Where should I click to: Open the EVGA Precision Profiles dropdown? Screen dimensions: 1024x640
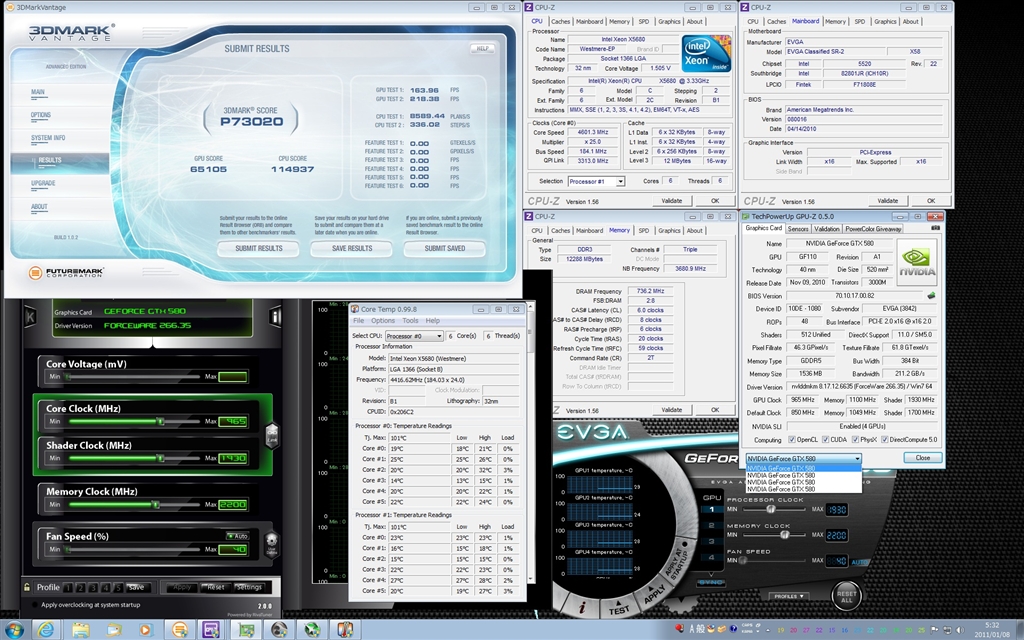789,596
